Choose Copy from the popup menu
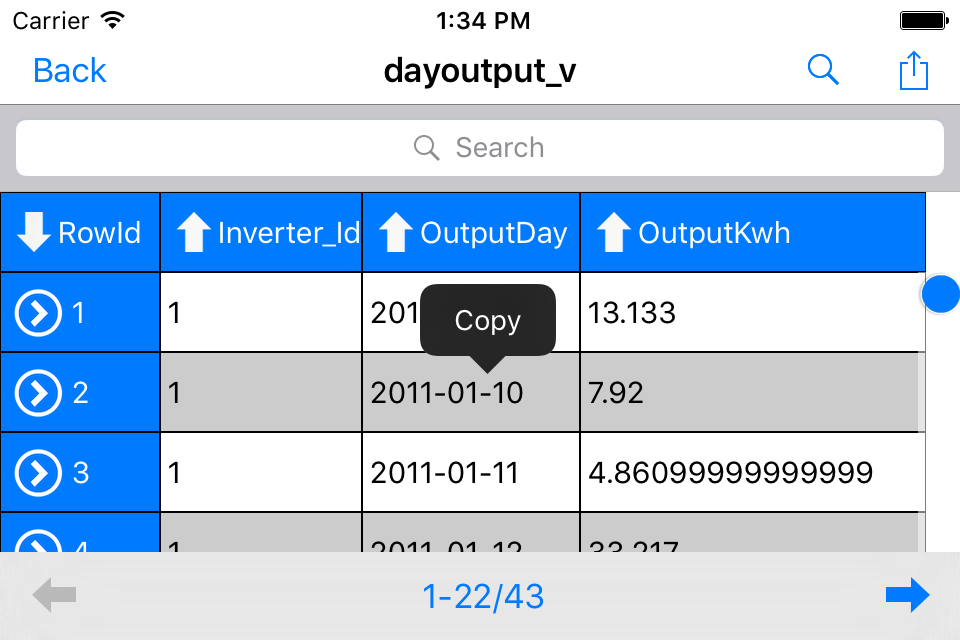960x640 pixels. [x=487, y=320]
